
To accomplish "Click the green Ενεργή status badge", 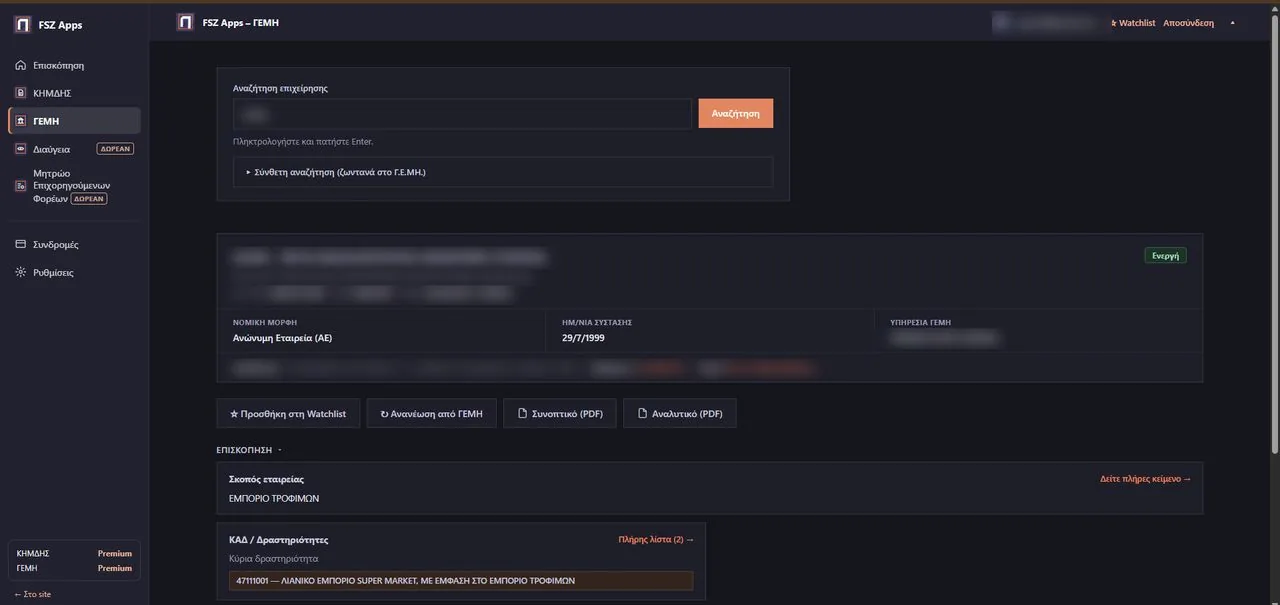I will (1165, 256).
